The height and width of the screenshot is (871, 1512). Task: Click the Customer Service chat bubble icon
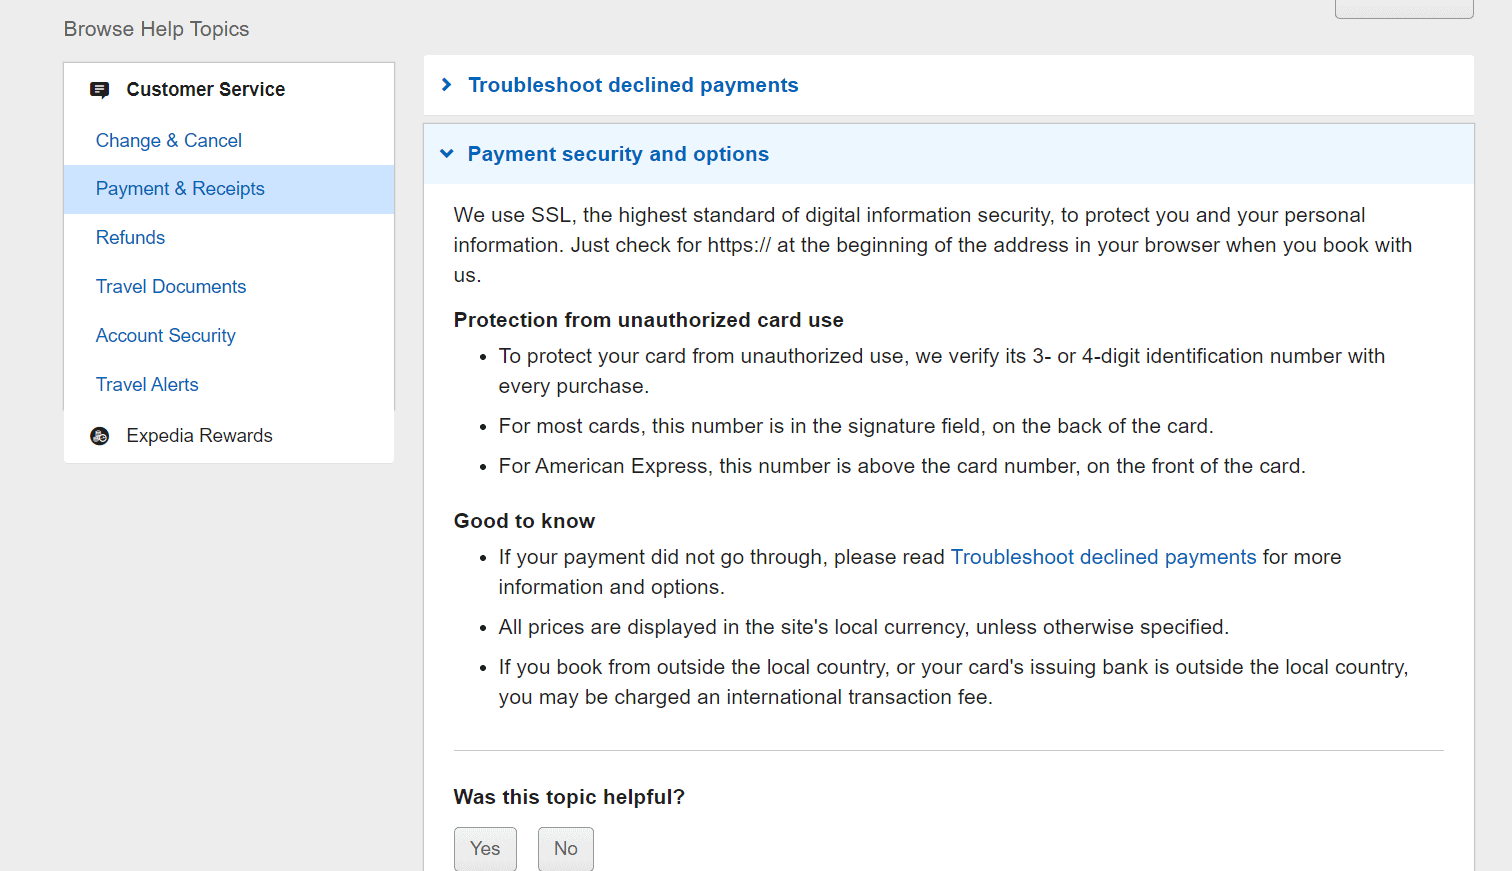pyautogui.click(x=100, y=90)
